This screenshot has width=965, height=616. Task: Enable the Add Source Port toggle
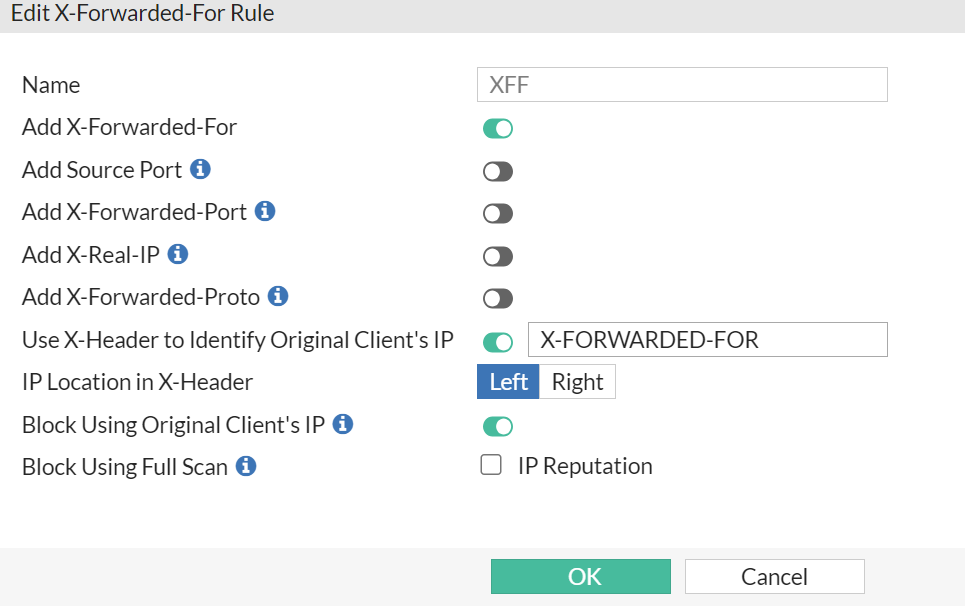point(498,171)
